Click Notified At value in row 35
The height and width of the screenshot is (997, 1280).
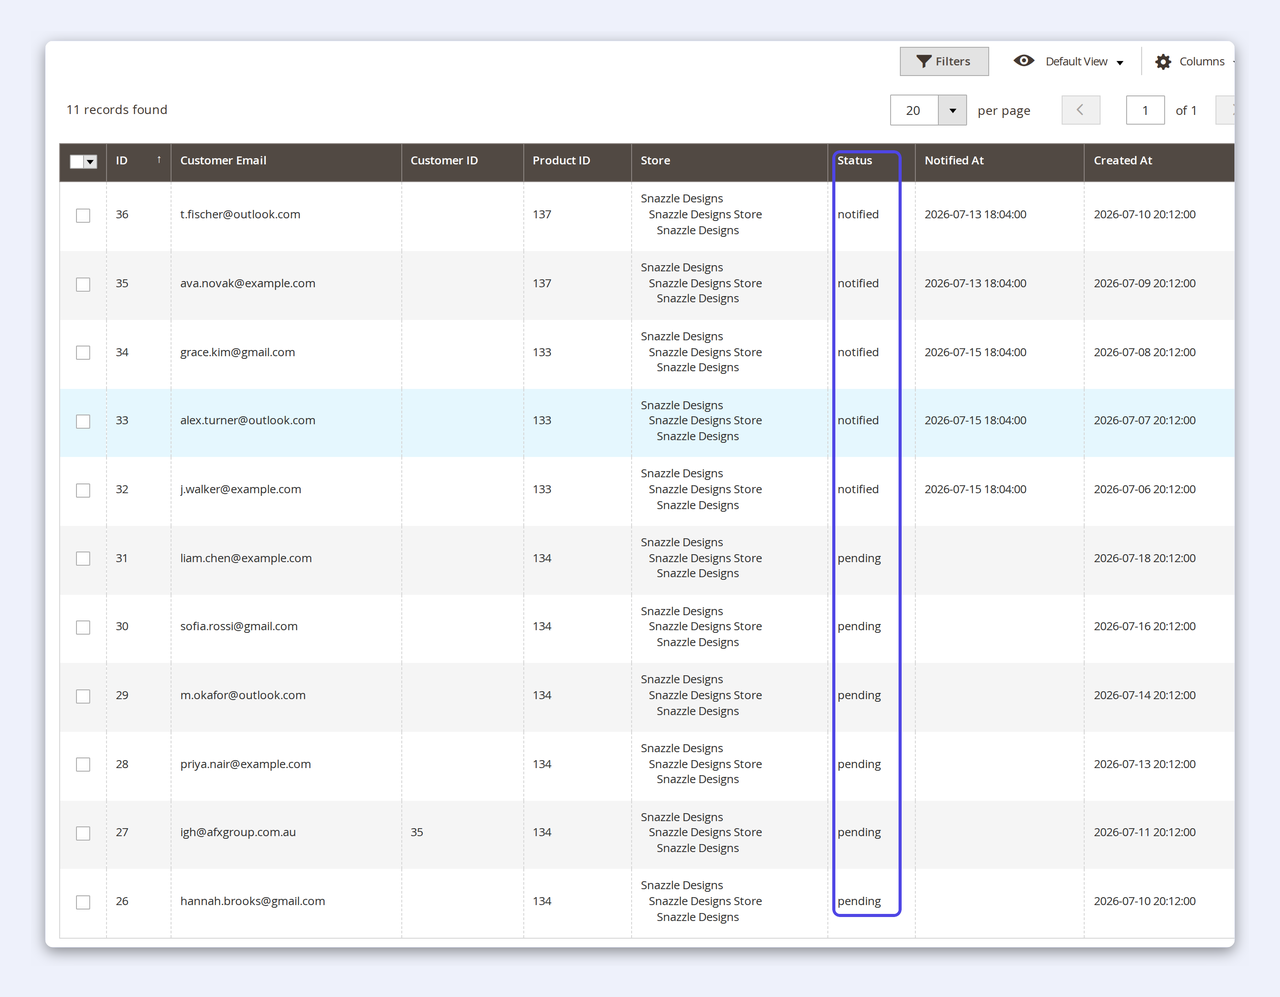click(975, 284)
